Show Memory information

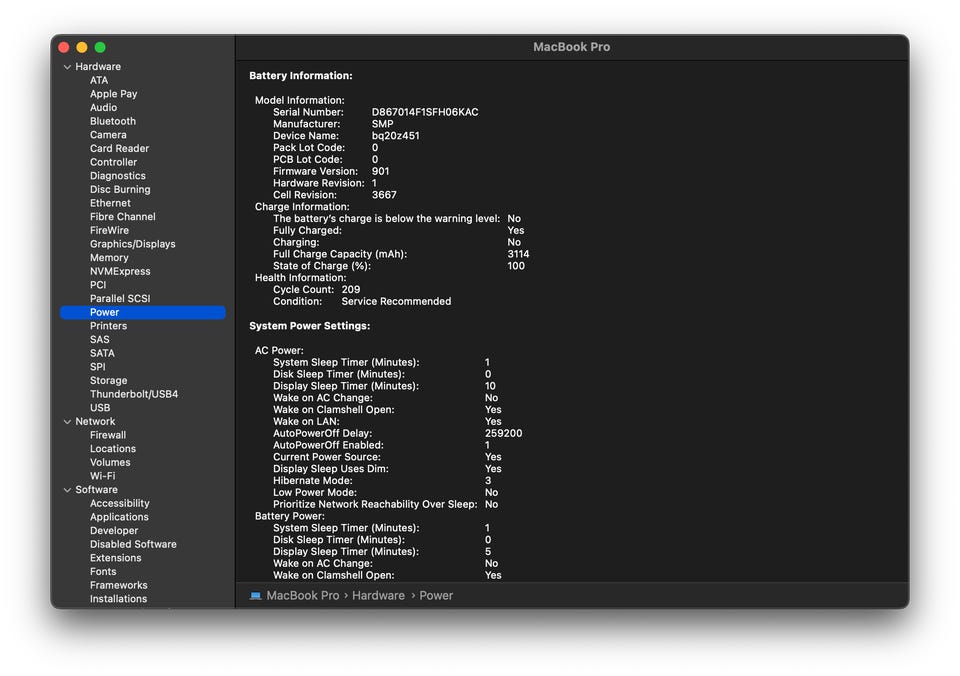pos(109,258)
